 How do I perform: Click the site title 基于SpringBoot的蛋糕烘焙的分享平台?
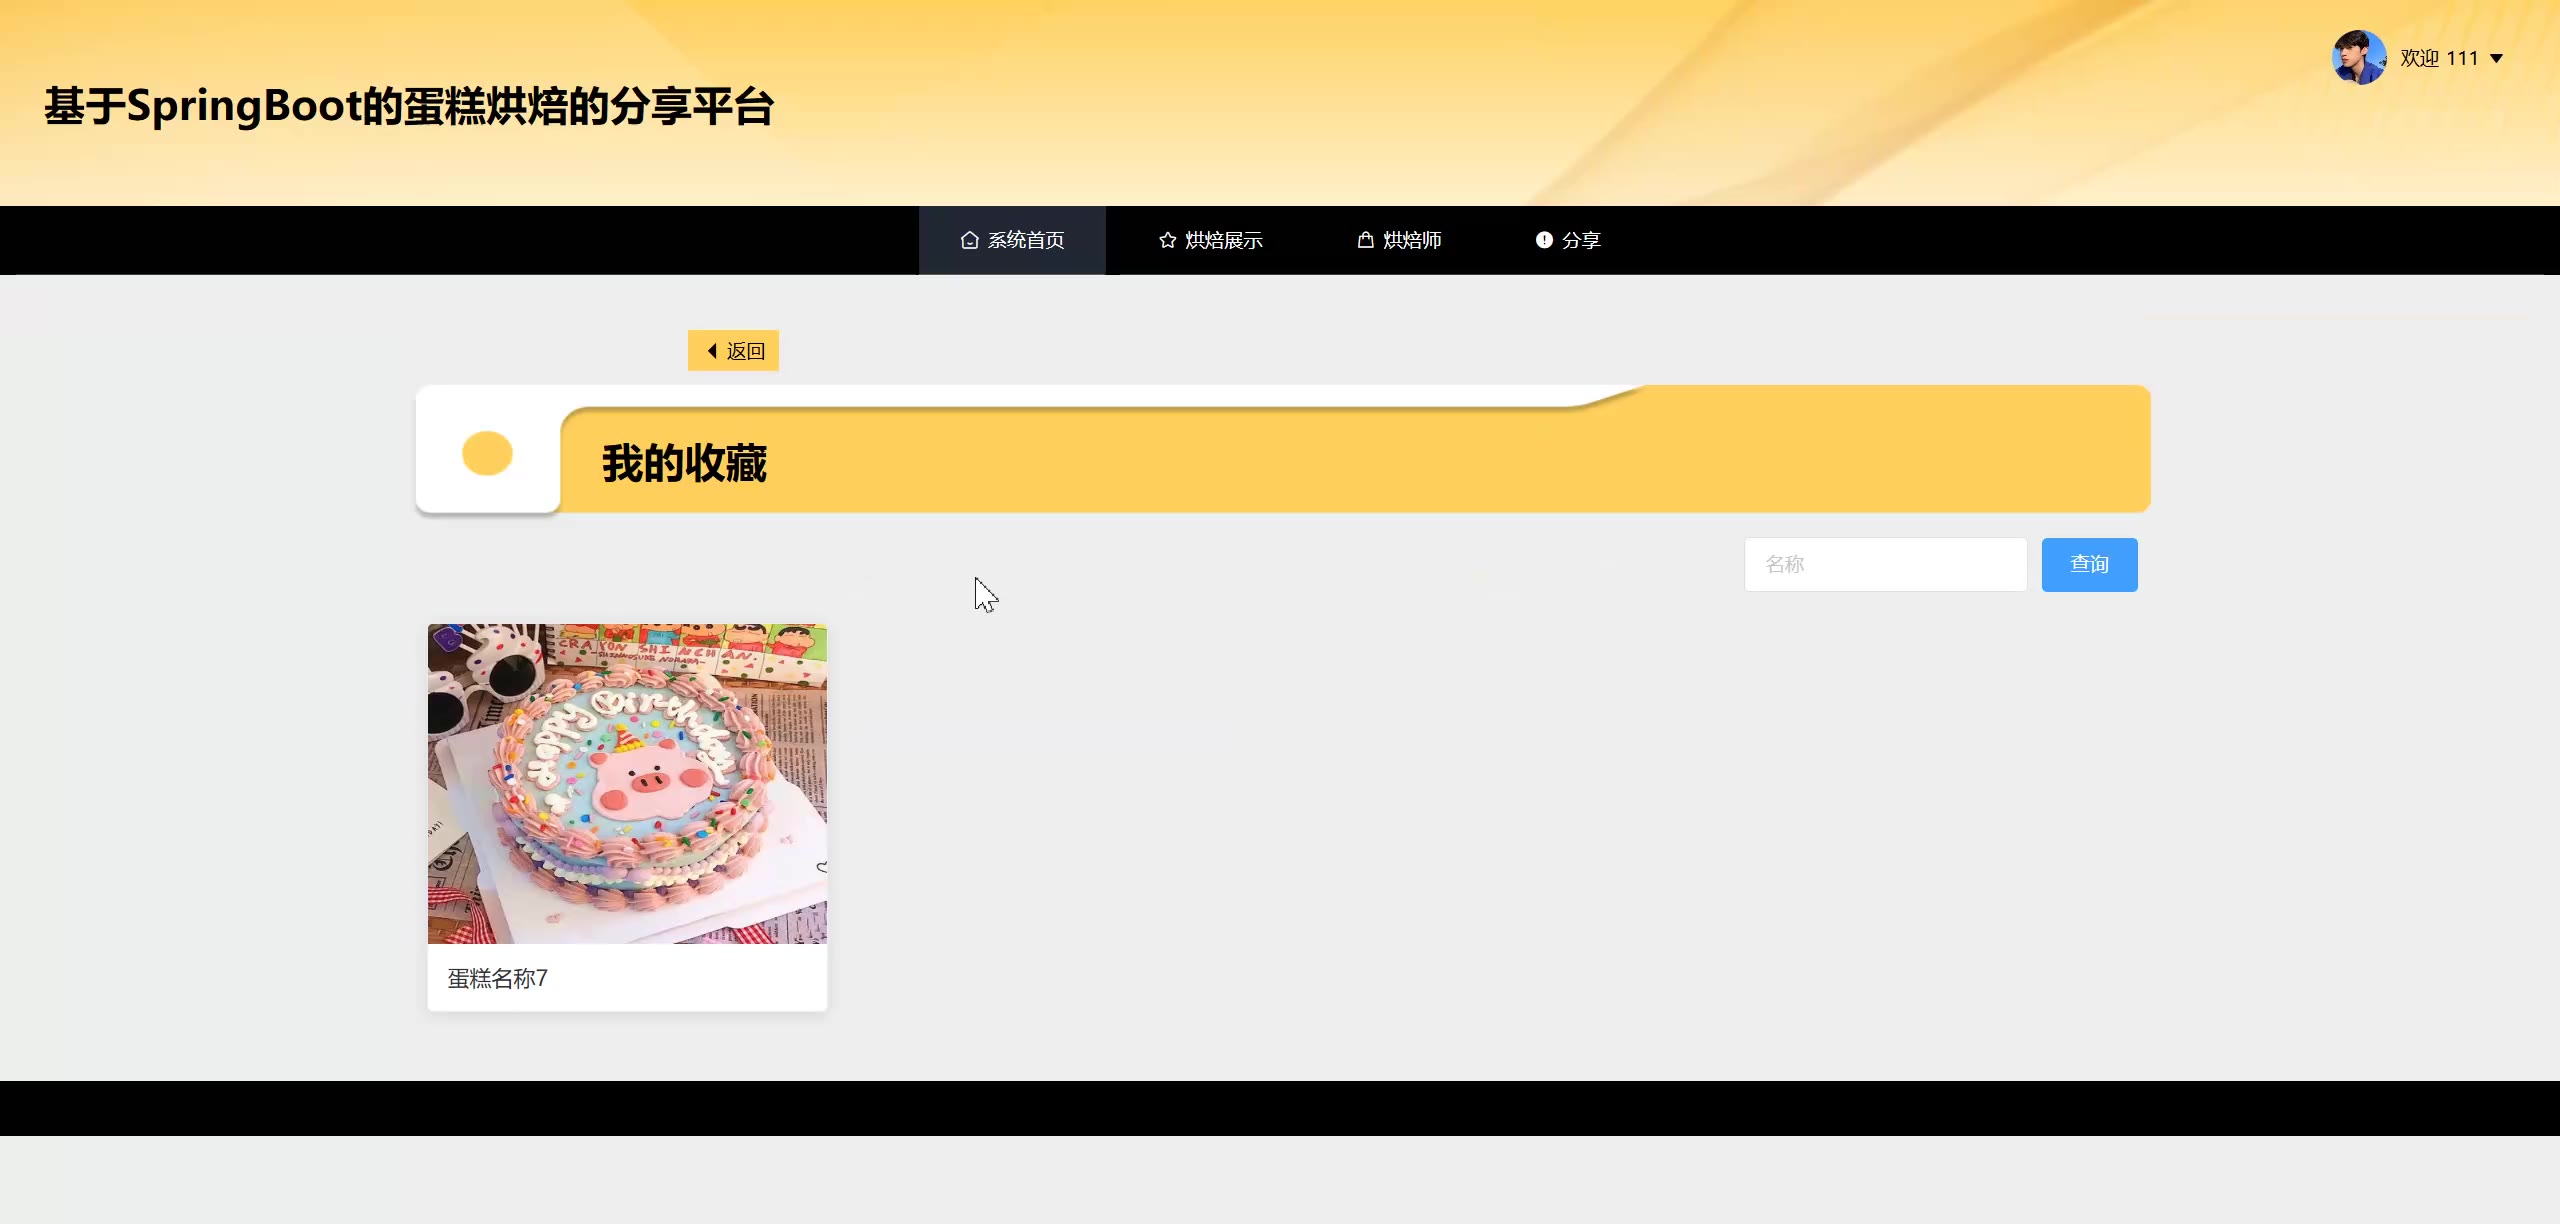pos(409,106)
